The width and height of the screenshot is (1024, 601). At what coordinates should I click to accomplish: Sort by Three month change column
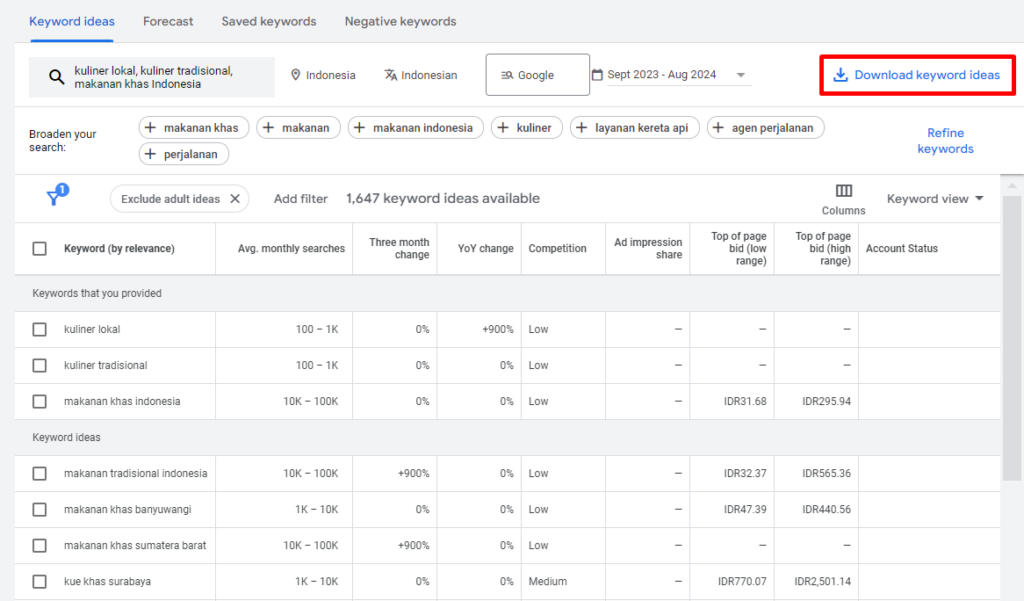click(x=399, y=248)
